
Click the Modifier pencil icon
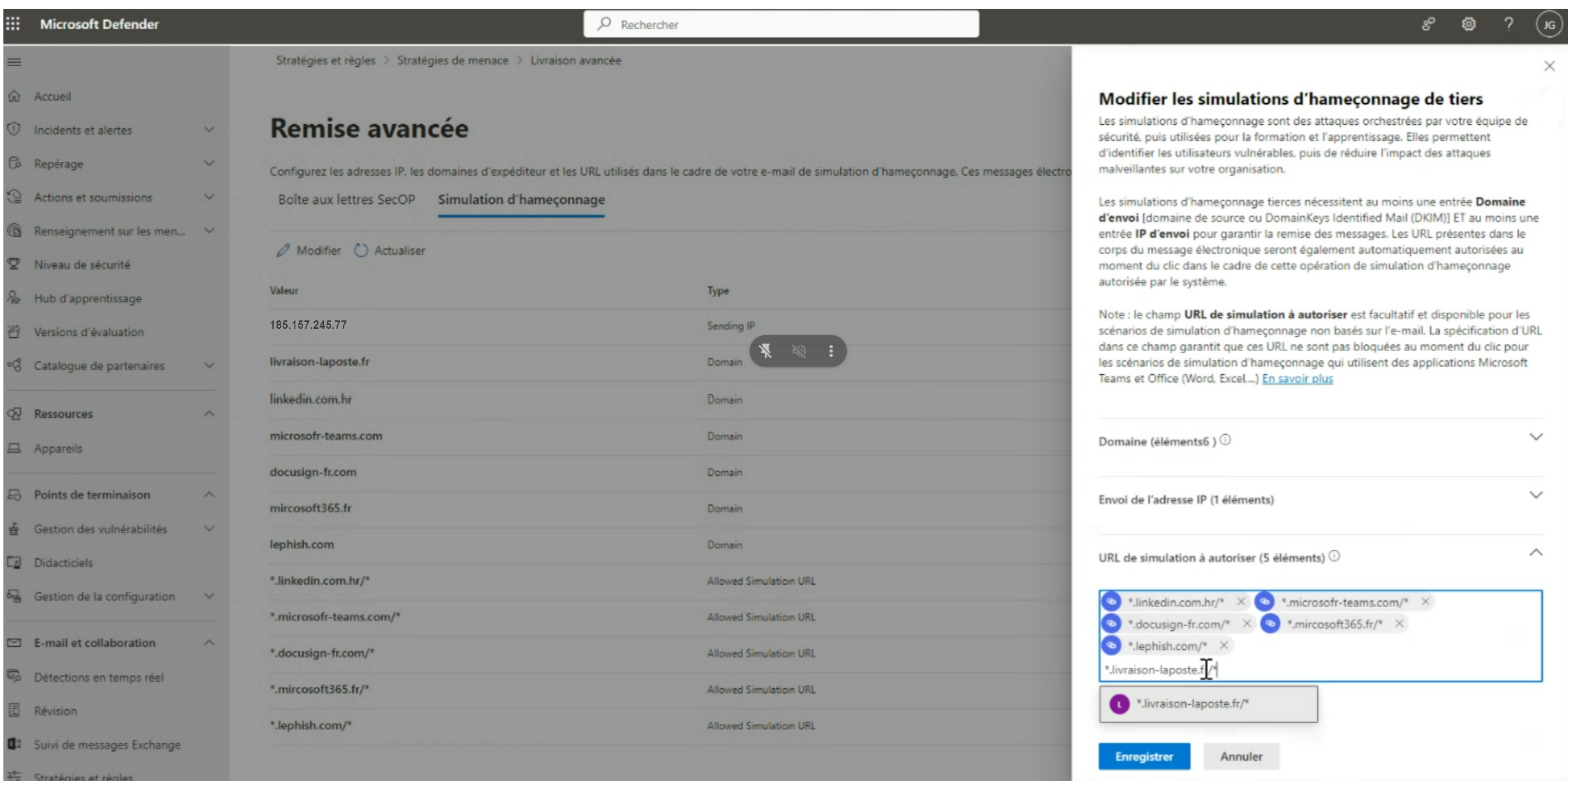(x=284, y=250)
